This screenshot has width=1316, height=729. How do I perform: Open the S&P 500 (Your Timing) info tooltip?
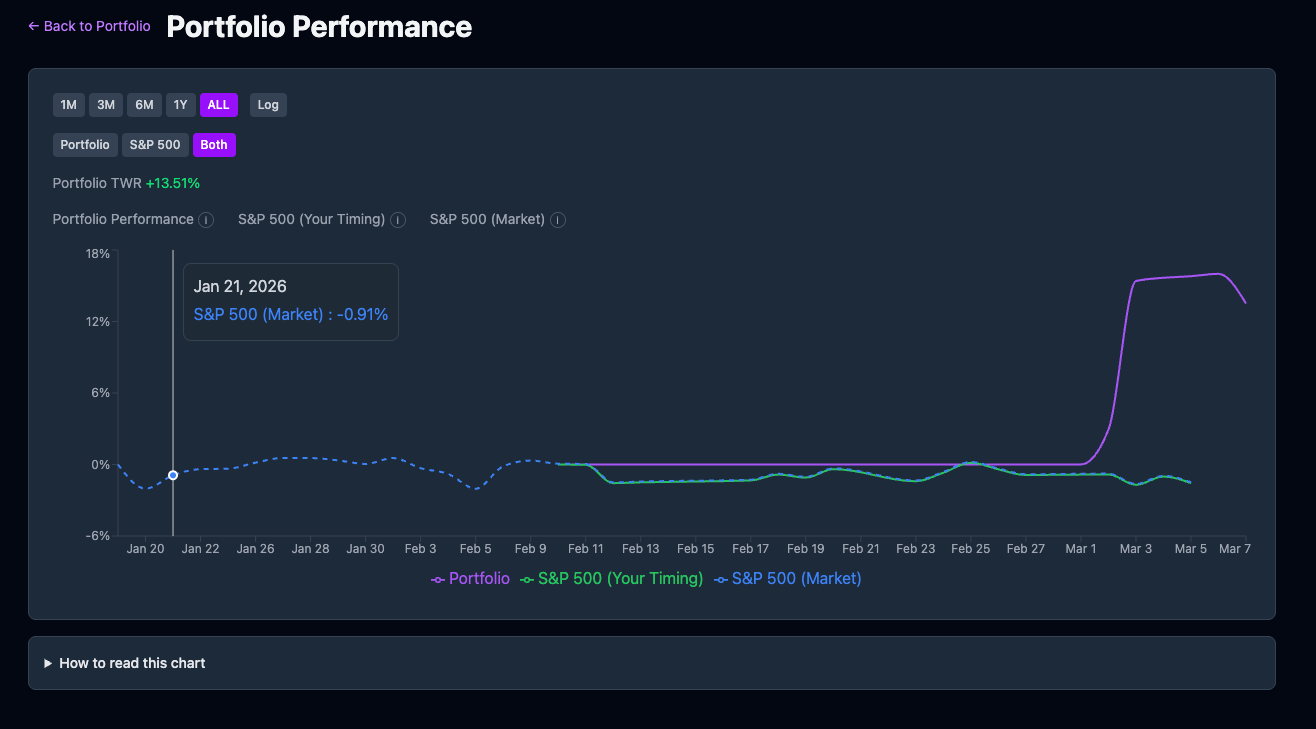tap(397, 219)
